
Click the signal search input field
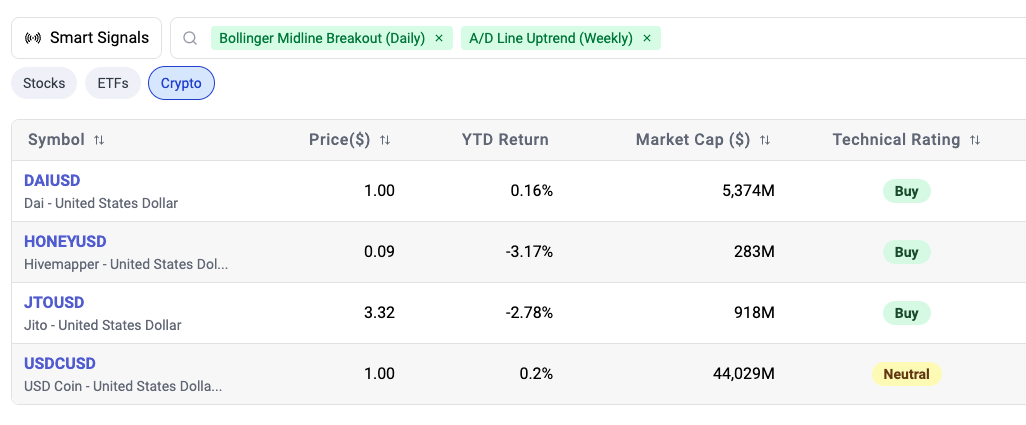[x=840, y=38]
